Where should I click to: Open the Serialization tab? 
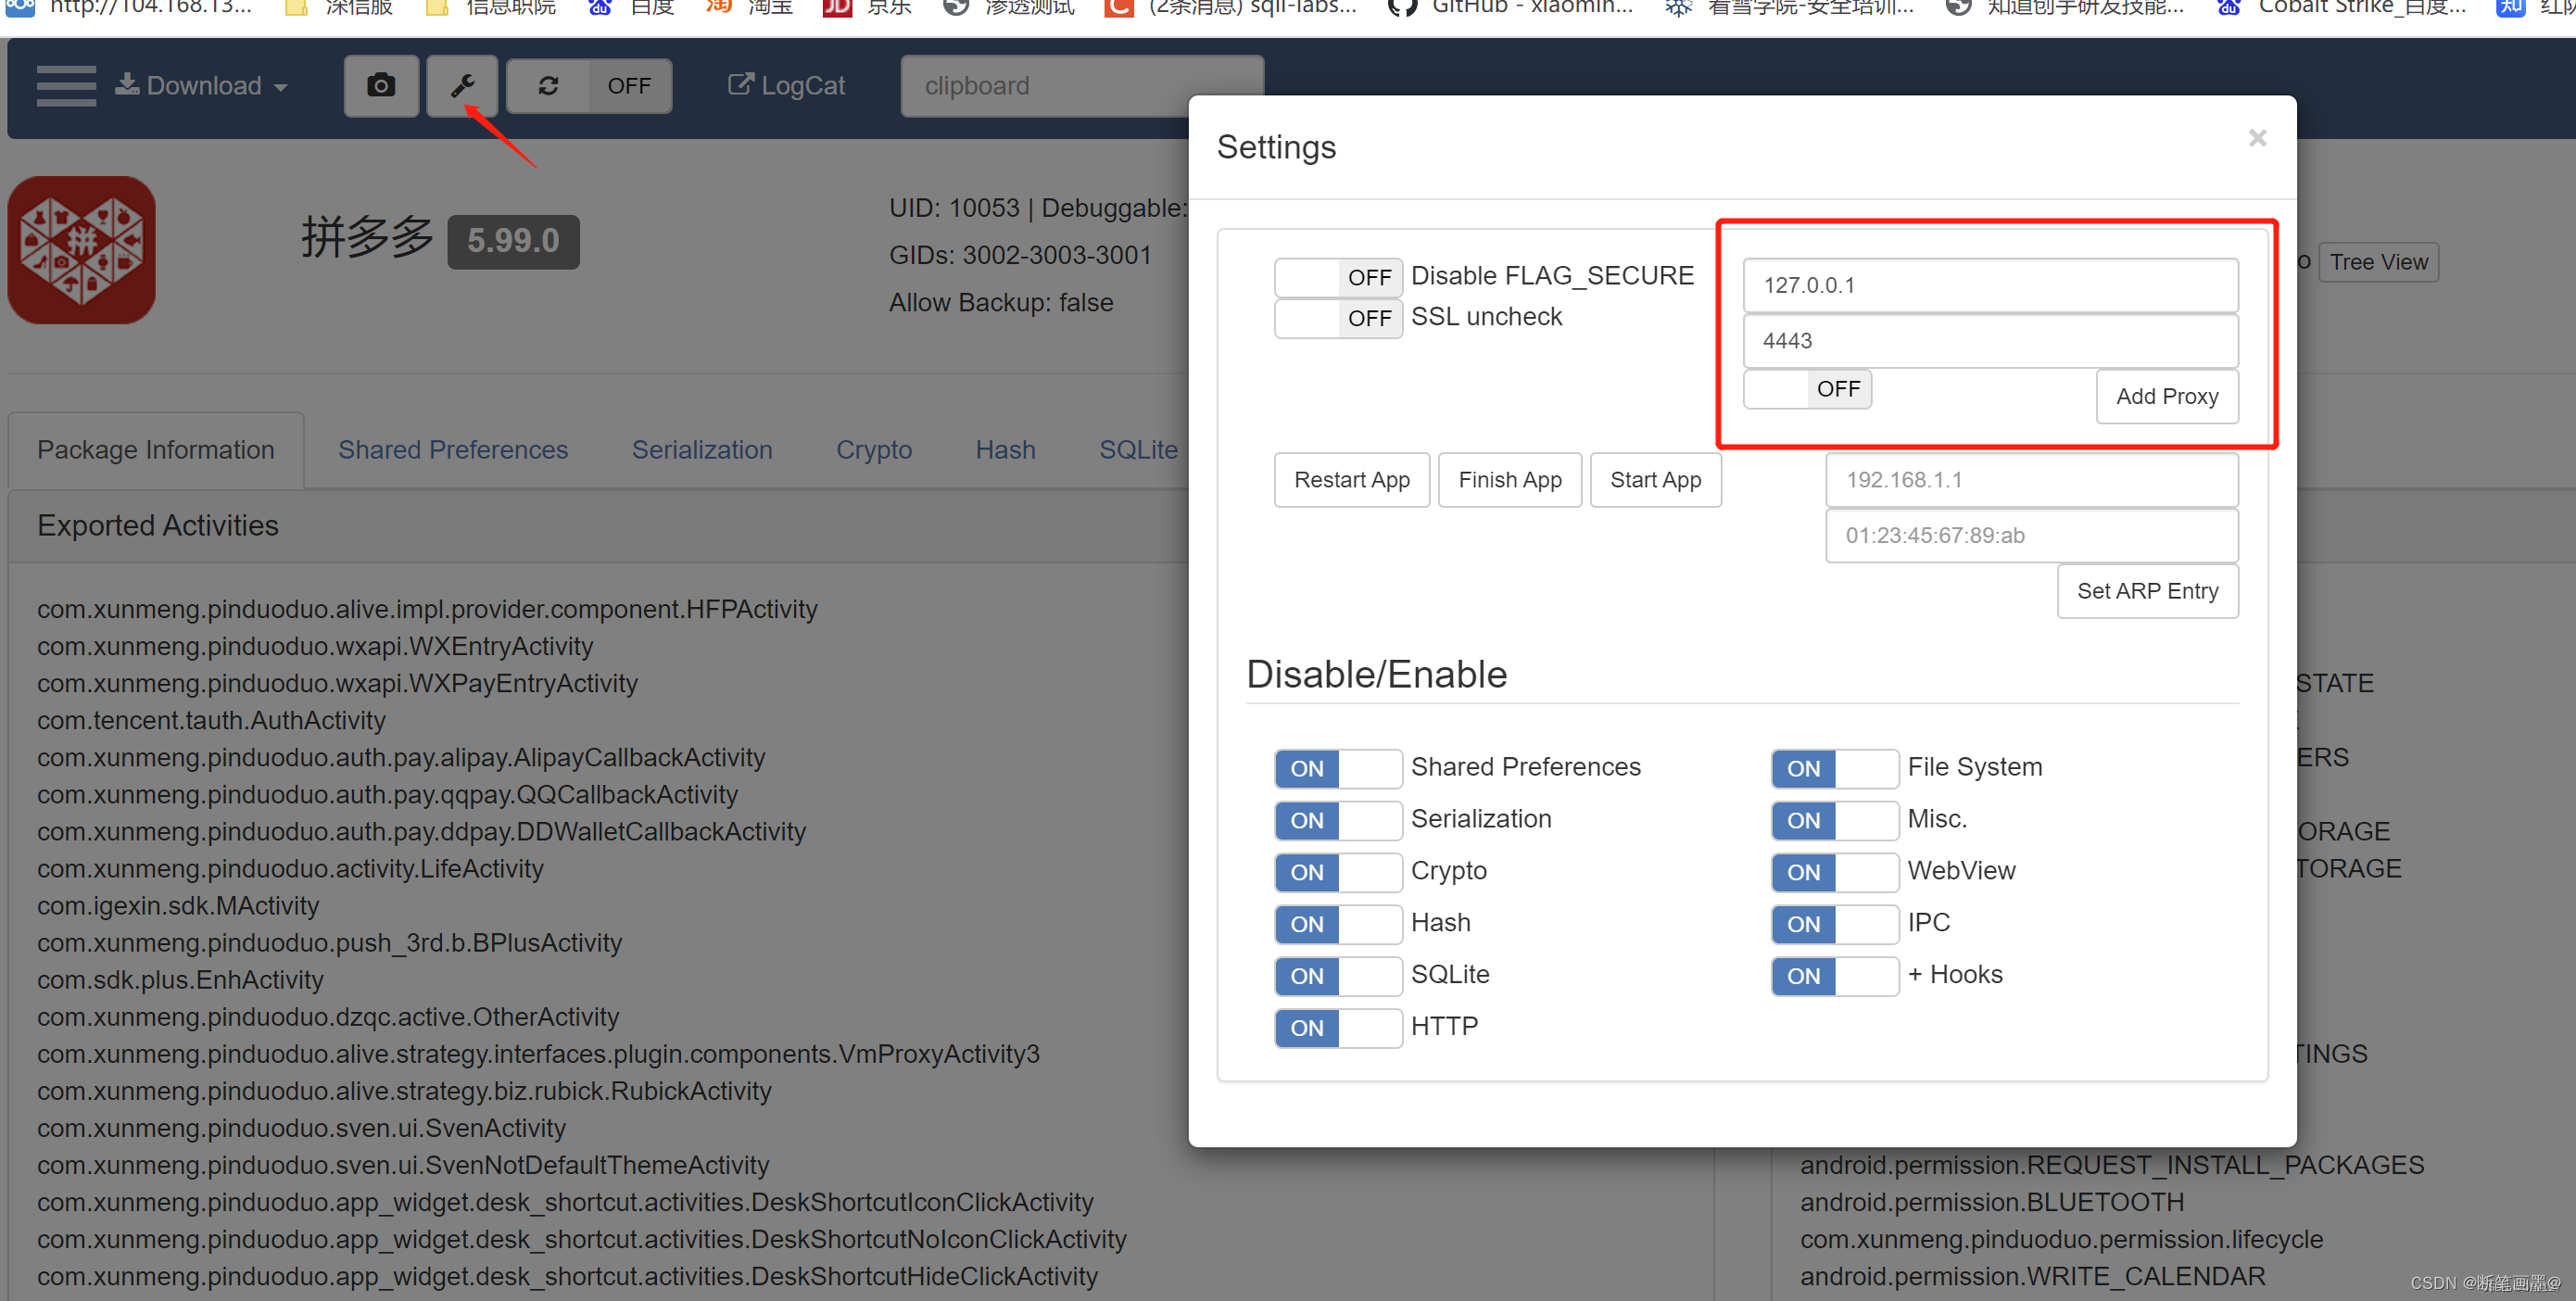pos(701,450)
